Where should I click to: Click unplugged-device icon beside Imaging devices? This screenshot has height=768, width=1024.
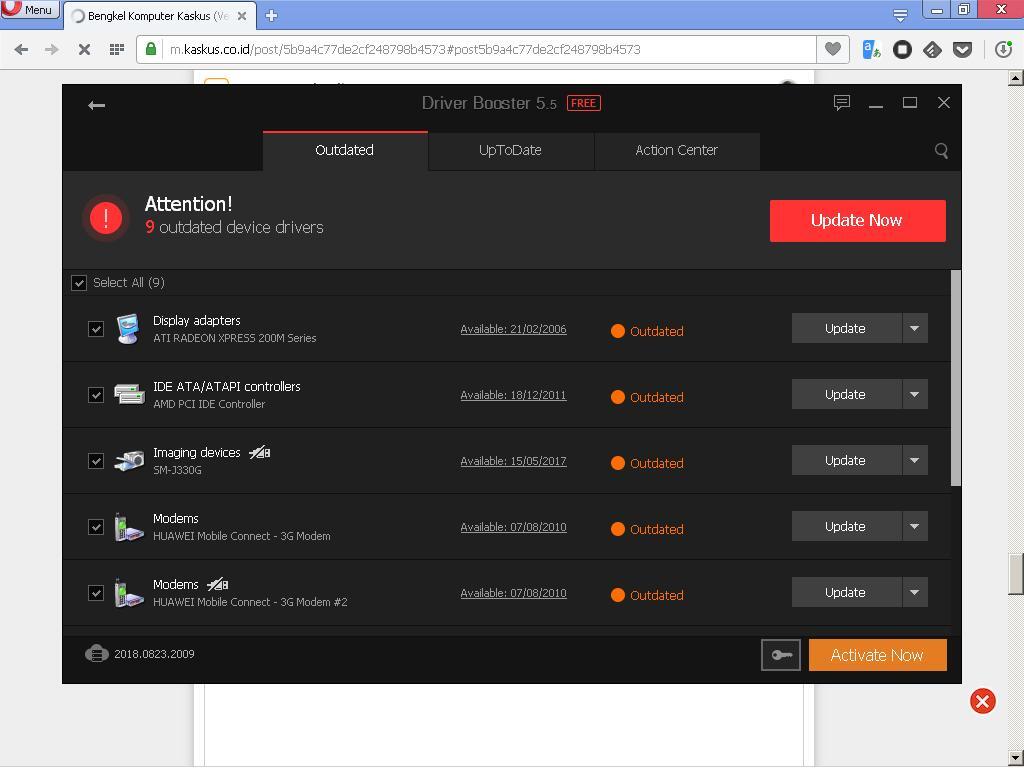(259, 452)
